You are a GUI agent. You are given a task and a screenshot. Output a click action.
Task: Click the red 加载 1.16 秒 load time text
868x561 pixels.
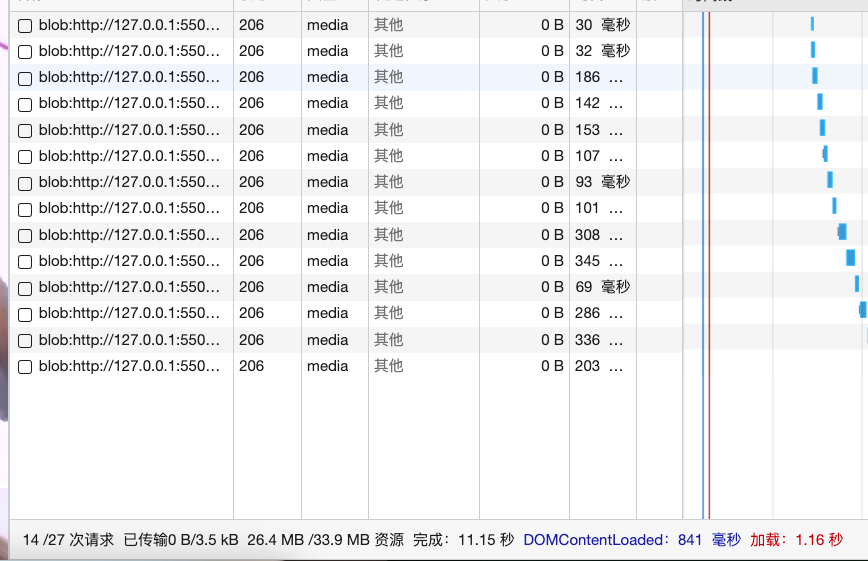click(x=796, y=540)
